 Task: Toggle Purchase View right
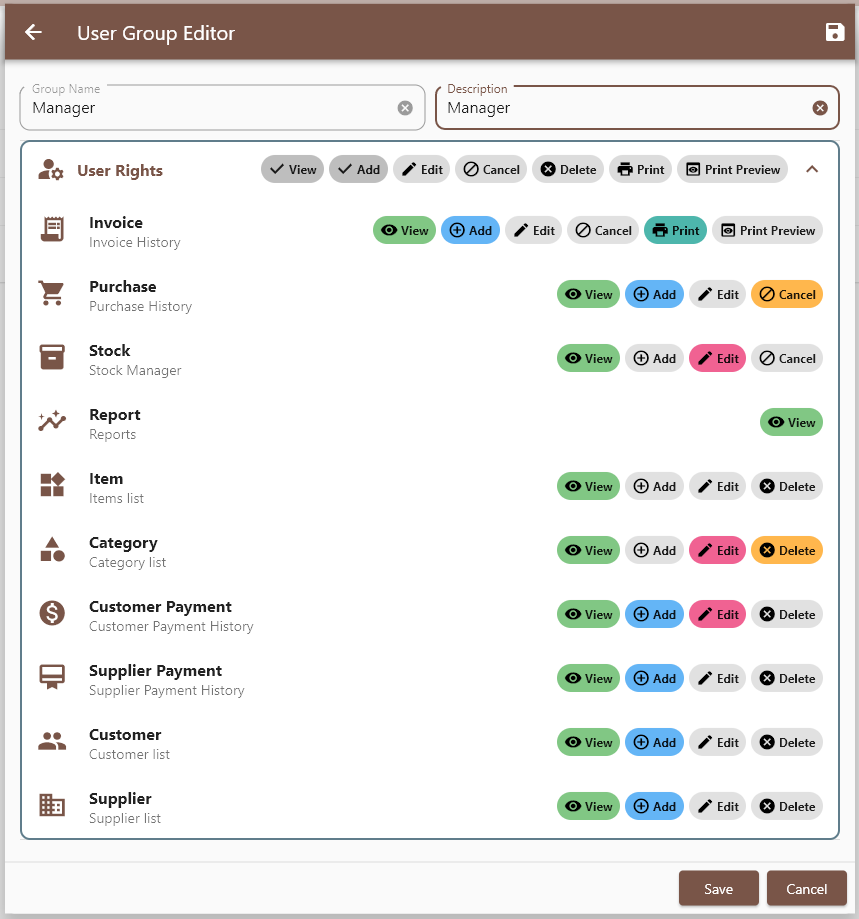(x=588, y=294)
